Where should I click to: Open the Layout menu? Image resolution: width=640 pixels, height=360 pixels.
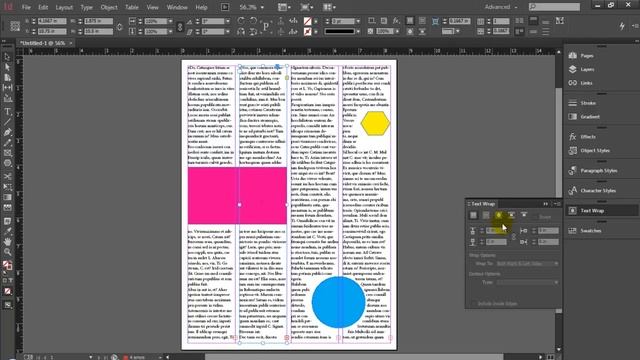coord(64,7)
